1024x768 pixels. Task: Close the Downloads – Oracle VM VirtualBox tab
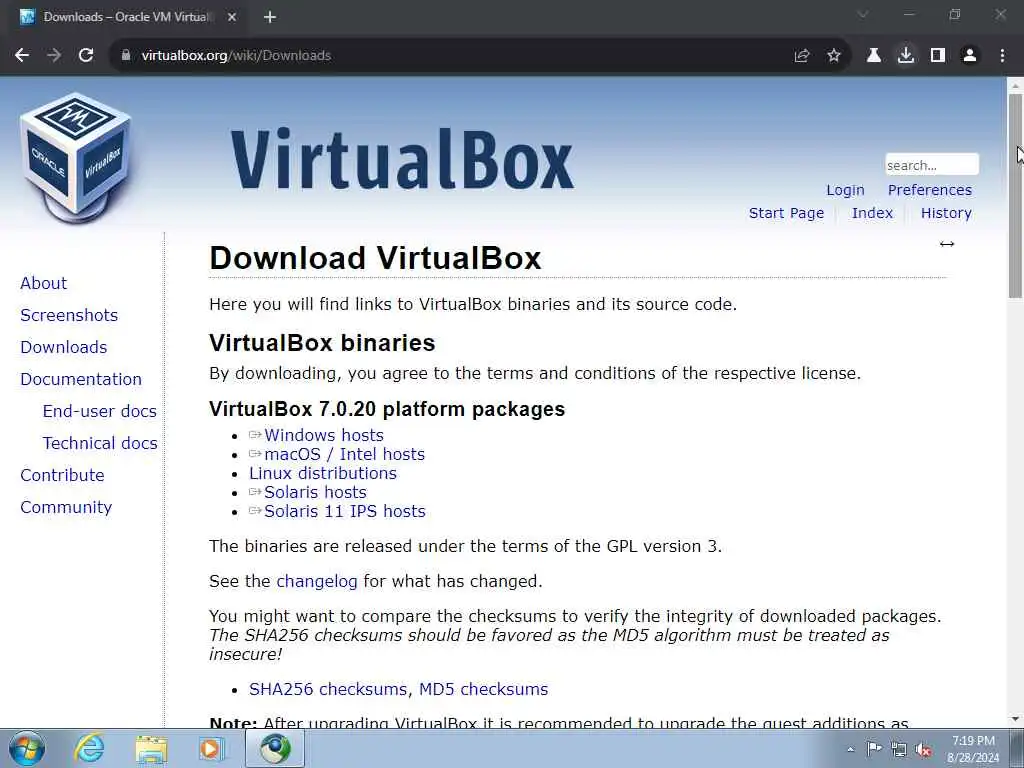[x=232, y=17]
